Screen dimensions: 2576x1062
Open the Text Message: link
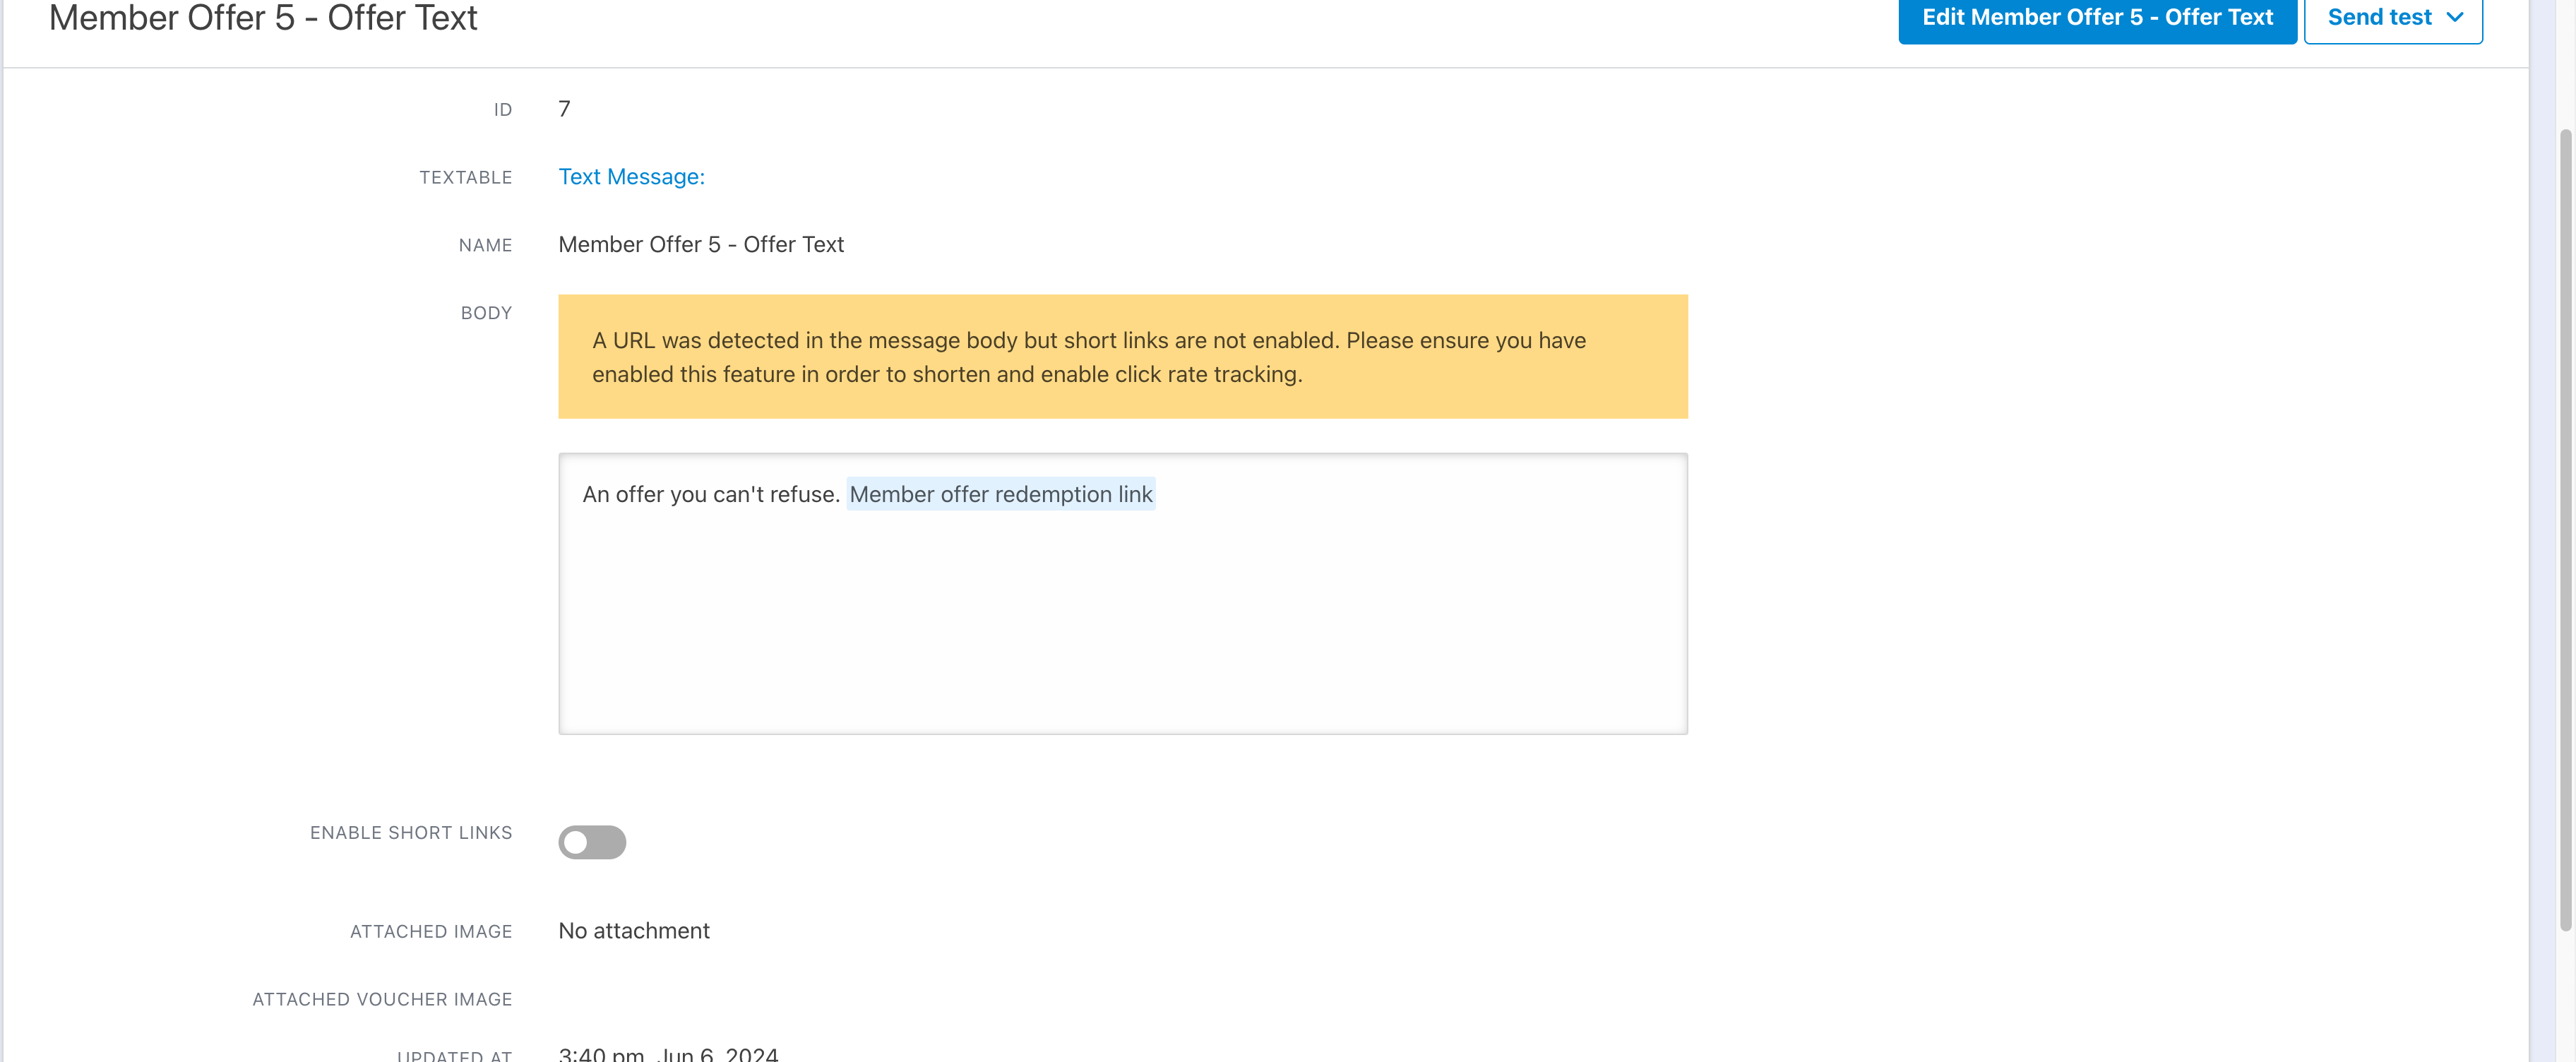[x=631, y=177]
